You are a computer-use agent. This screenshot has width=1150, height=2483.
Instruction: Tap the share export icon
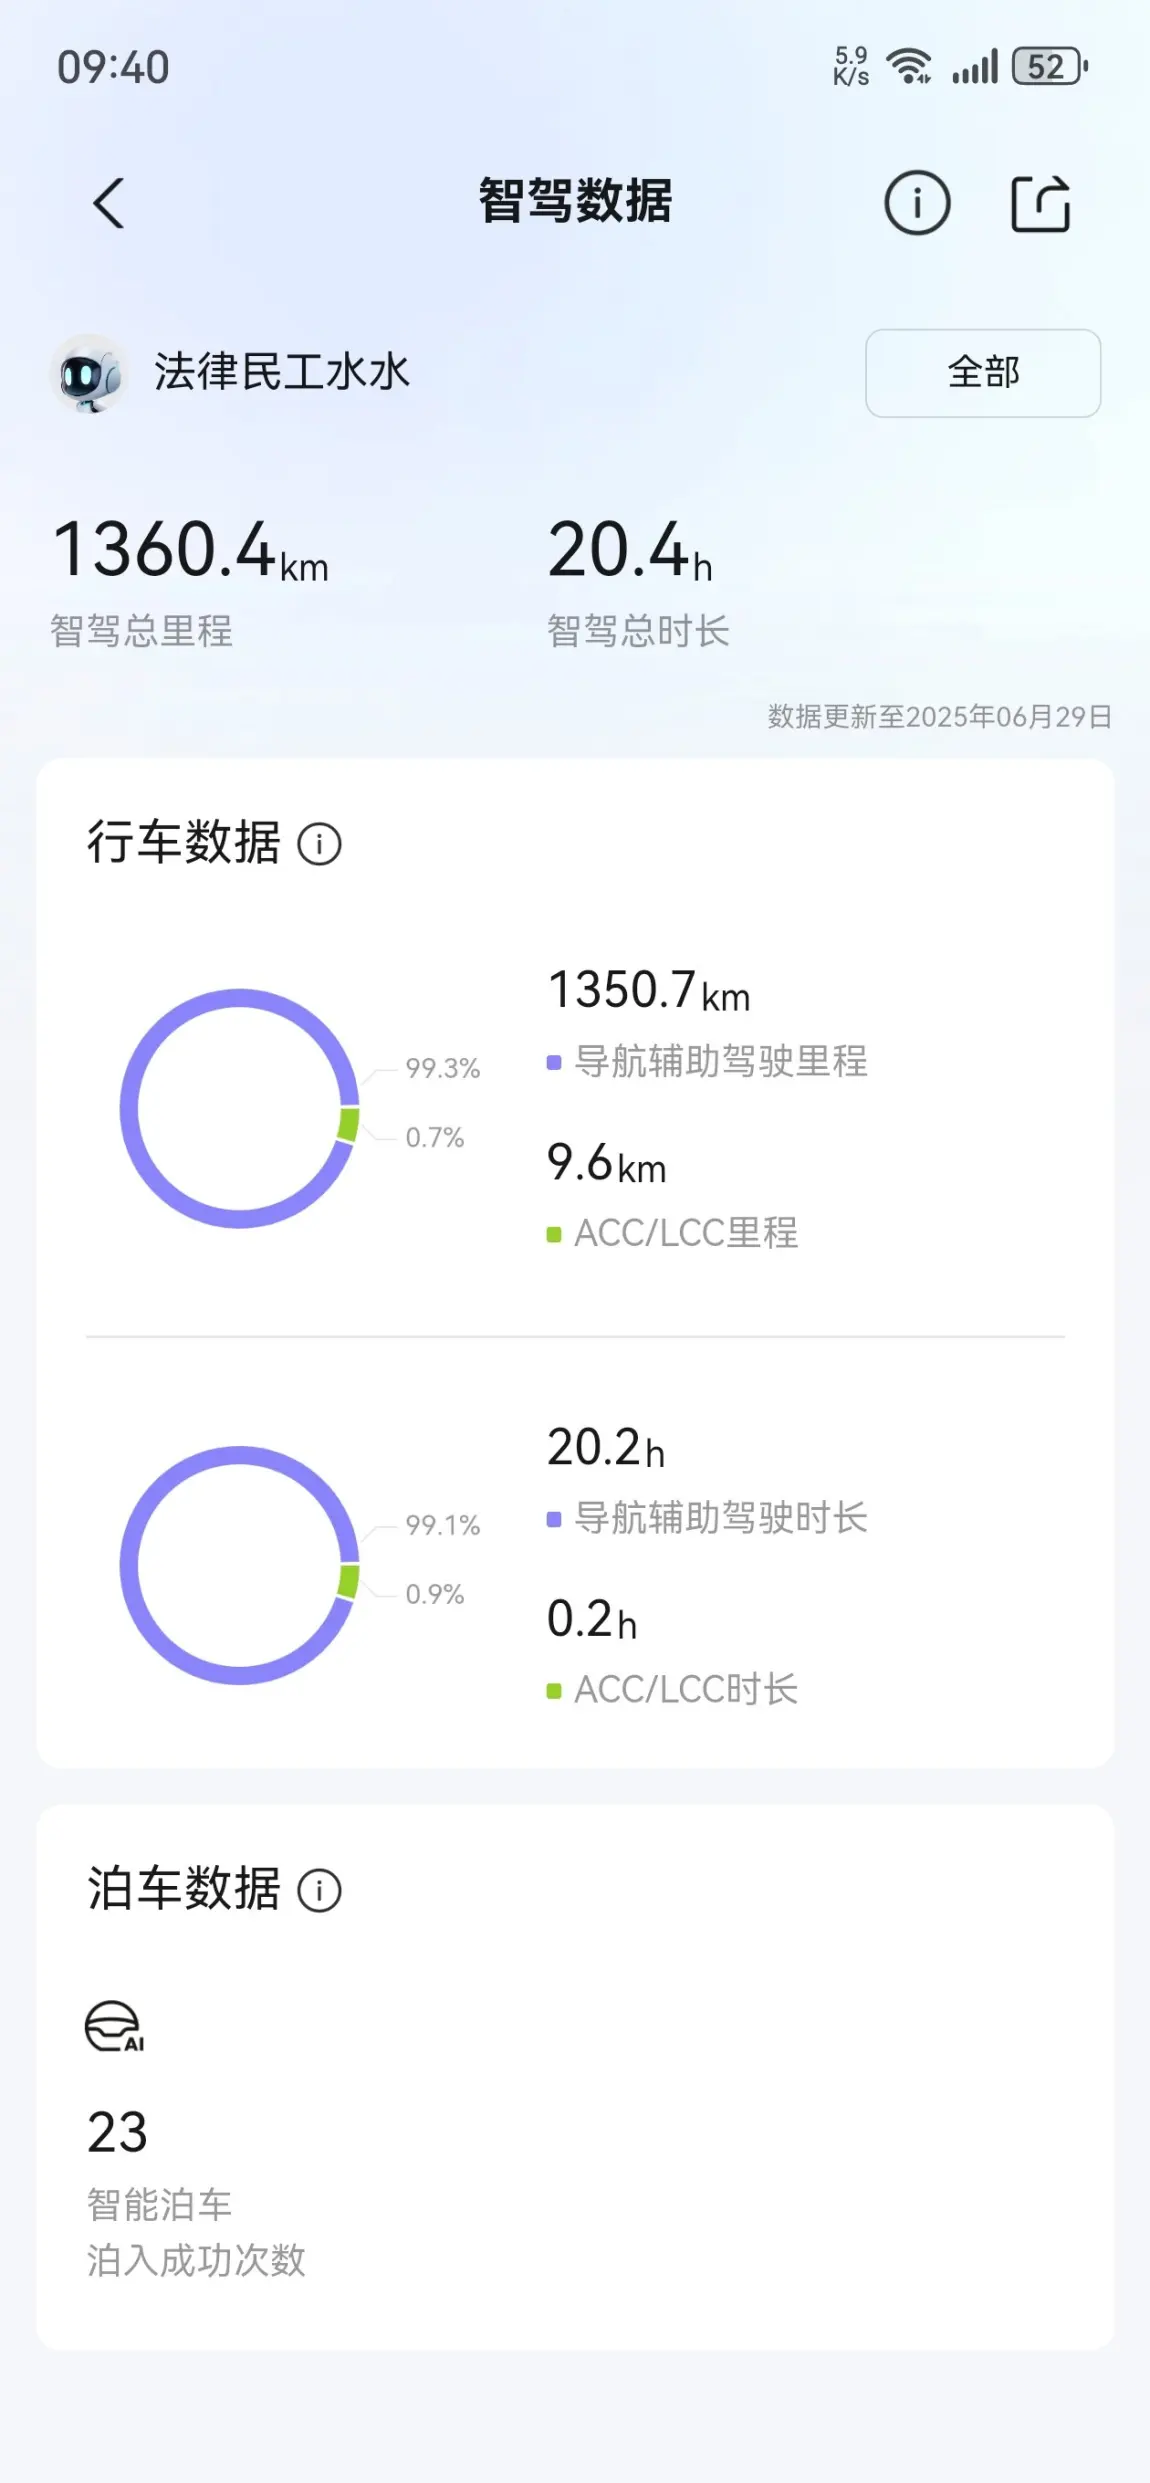pos(1041,203)
